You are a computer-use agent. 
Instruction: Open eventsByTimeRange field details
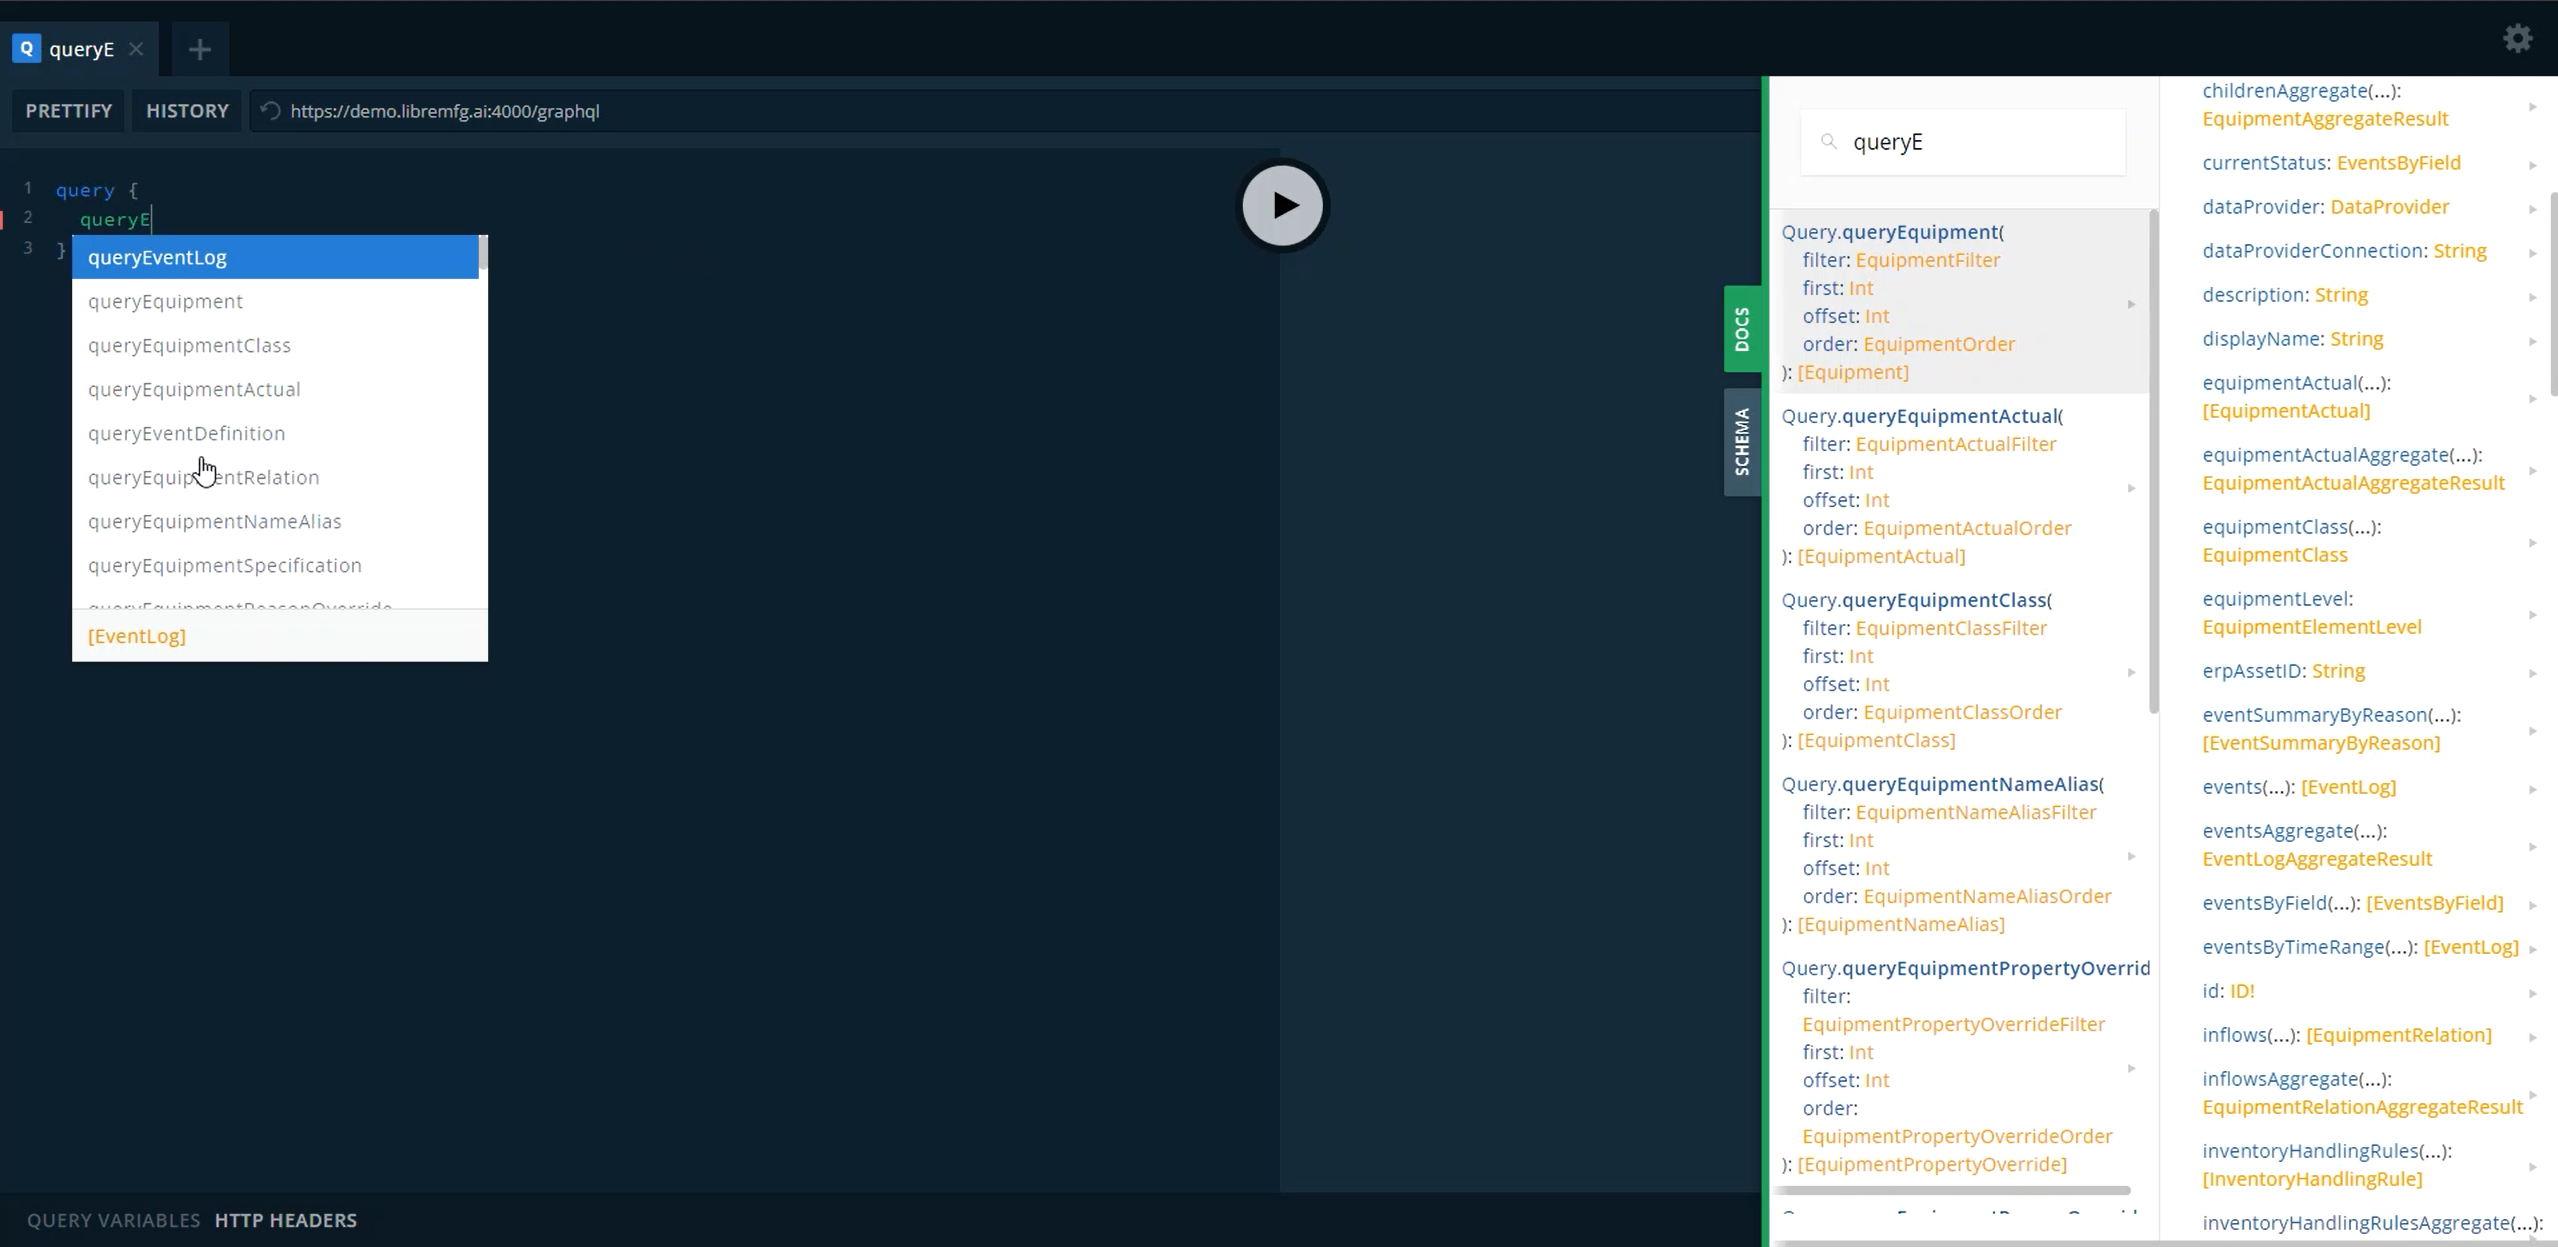(x=2360, y=946)
